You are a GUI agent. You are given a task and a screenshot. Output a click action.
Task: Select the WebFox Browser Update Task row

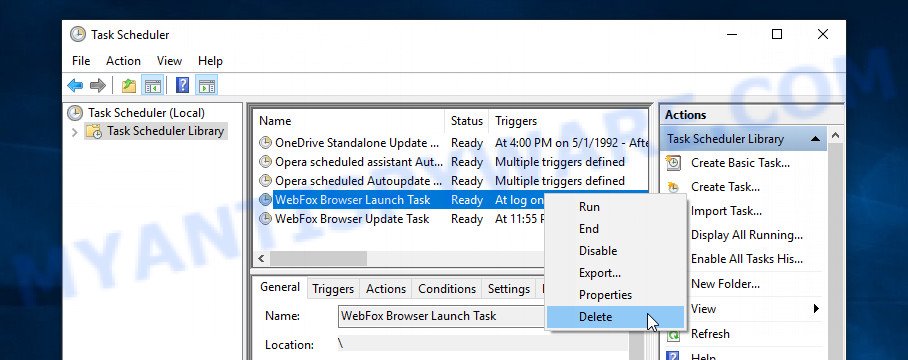pos(401,219)
